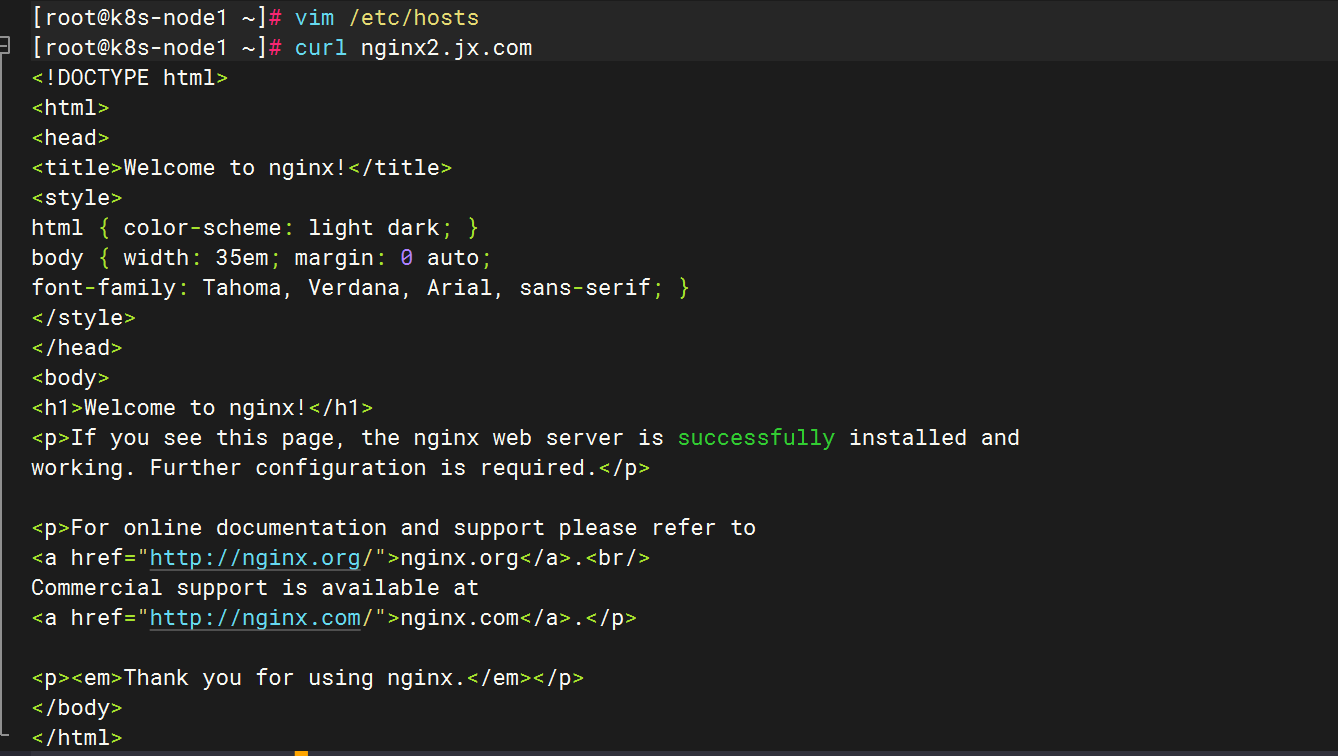Viewport: 1338px width, 756px height.
Task: Click the 'sans-serif' font value
Action: (585, 288)
